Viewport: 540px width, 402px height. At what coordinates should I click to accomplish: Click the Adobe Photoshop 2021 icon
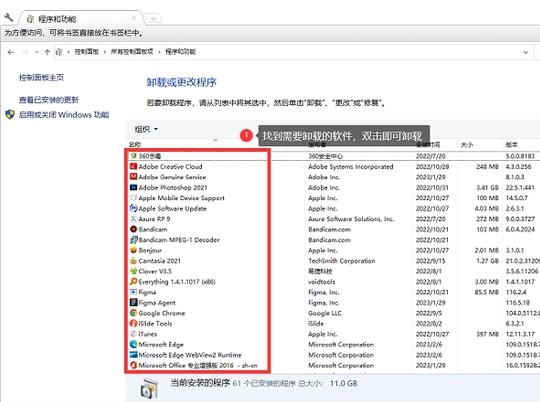point(133,187)
